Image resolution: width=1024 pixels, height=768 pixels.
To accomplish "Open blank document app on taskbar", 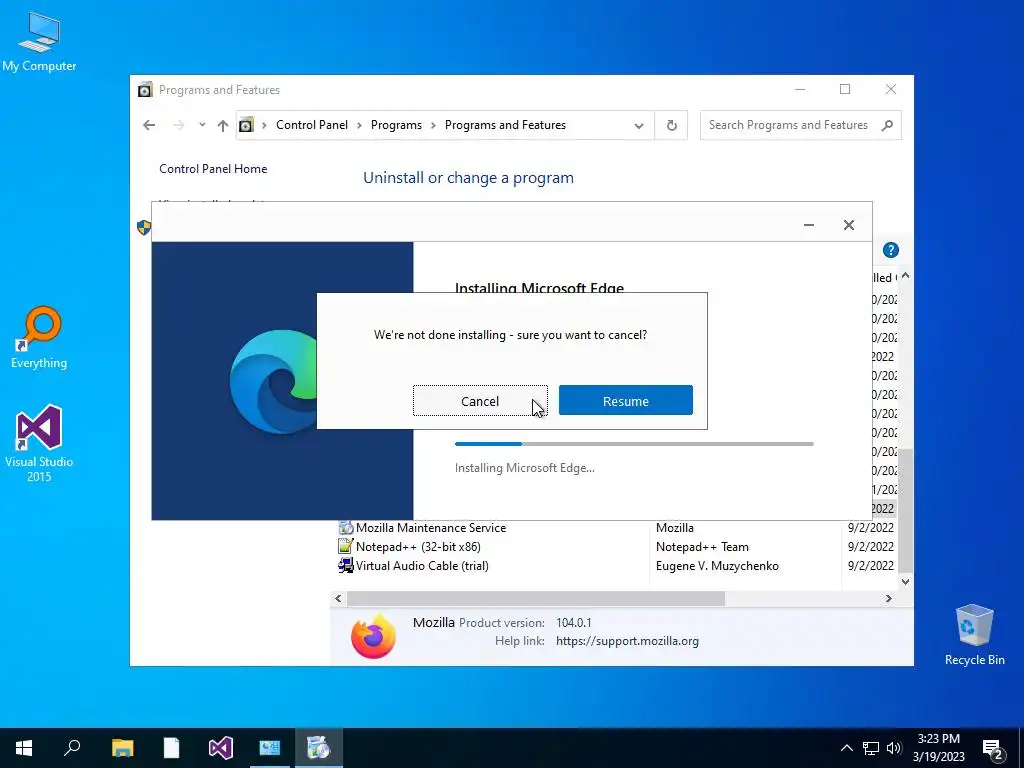I will [x=171, y=748].
